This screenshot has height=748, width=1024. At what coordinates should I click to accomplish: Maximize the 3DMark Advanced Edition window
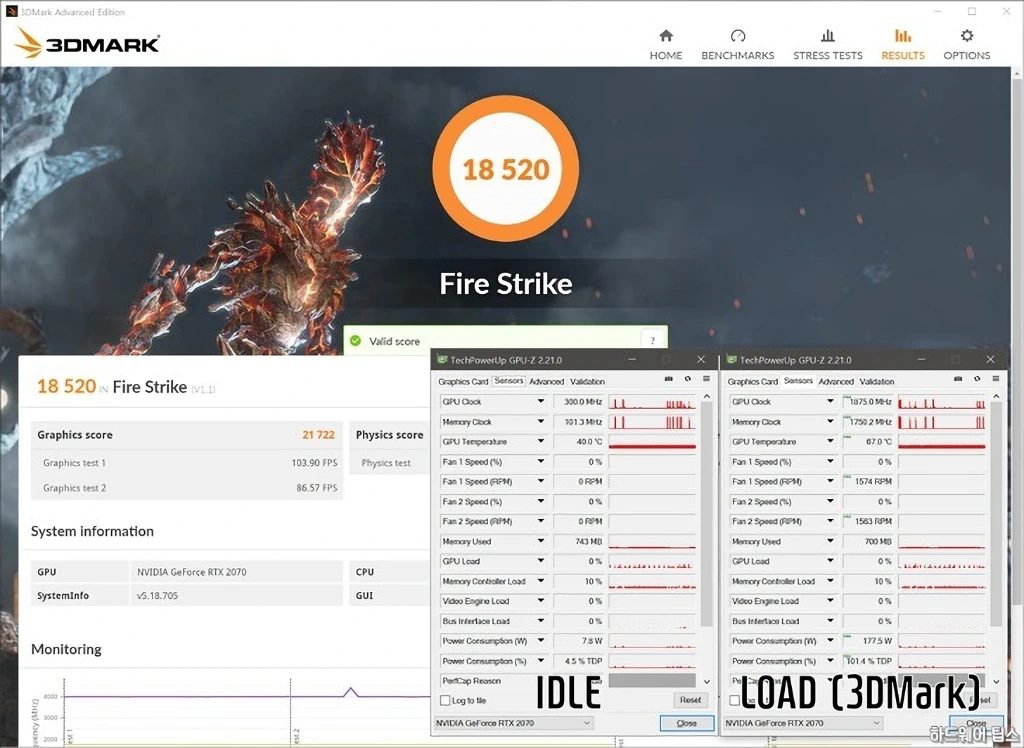tap(972, 11)
